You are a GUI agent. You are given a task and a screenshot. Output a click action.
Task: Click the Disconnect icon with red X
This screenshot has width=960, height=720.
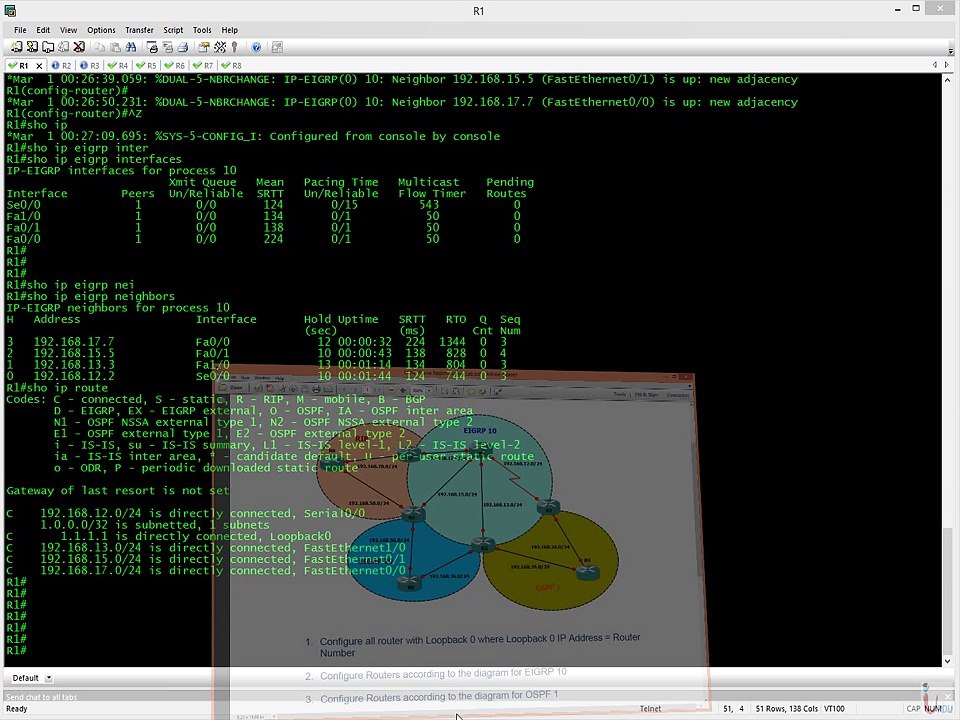(79, 47)
